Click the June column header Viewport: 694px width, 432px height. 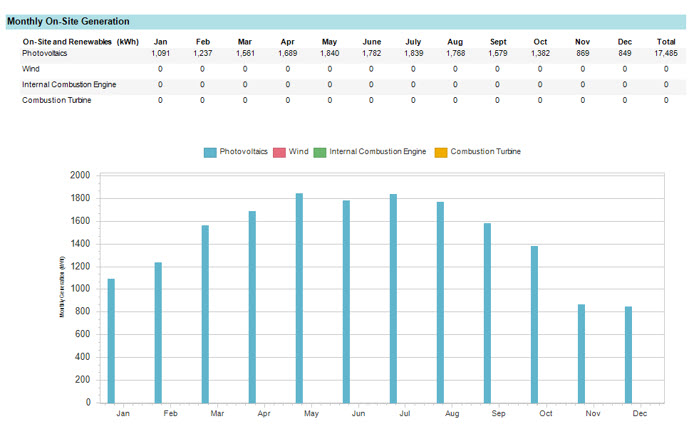pyautogui.click(x=372, y=42)
